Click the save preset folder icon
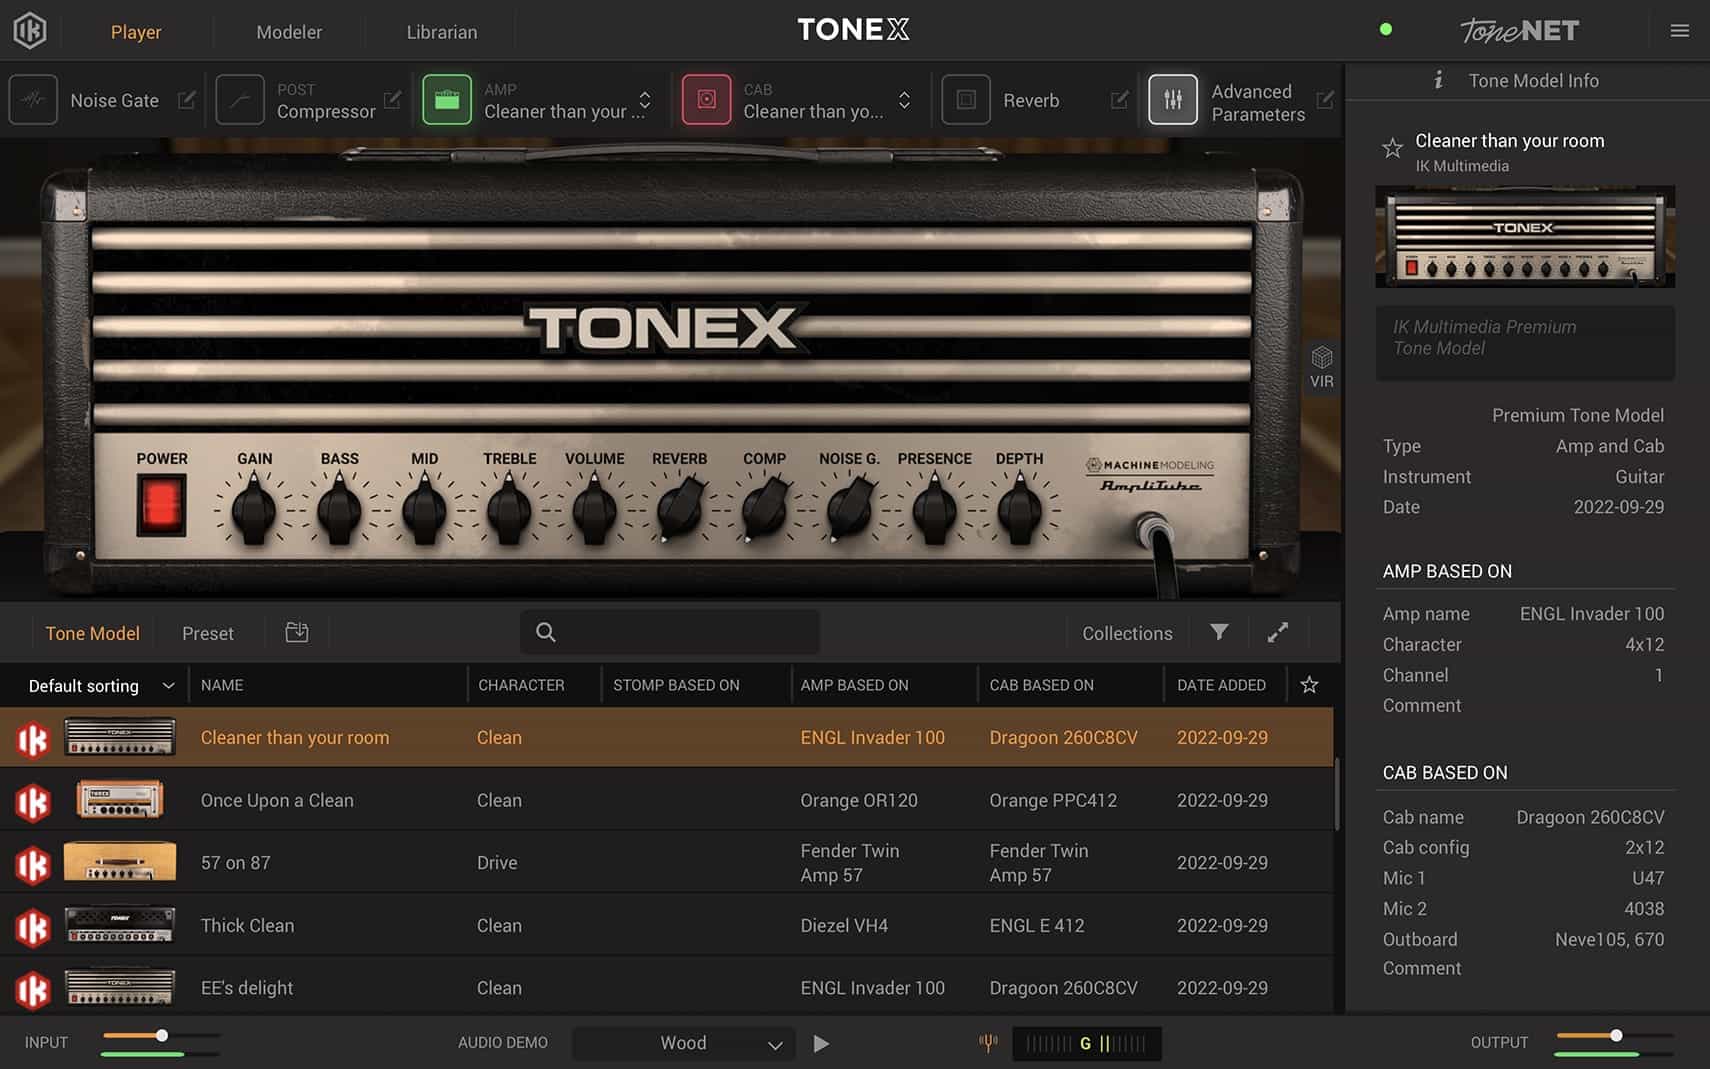This screenshot has height=1069, width=1710. (297, 632)
